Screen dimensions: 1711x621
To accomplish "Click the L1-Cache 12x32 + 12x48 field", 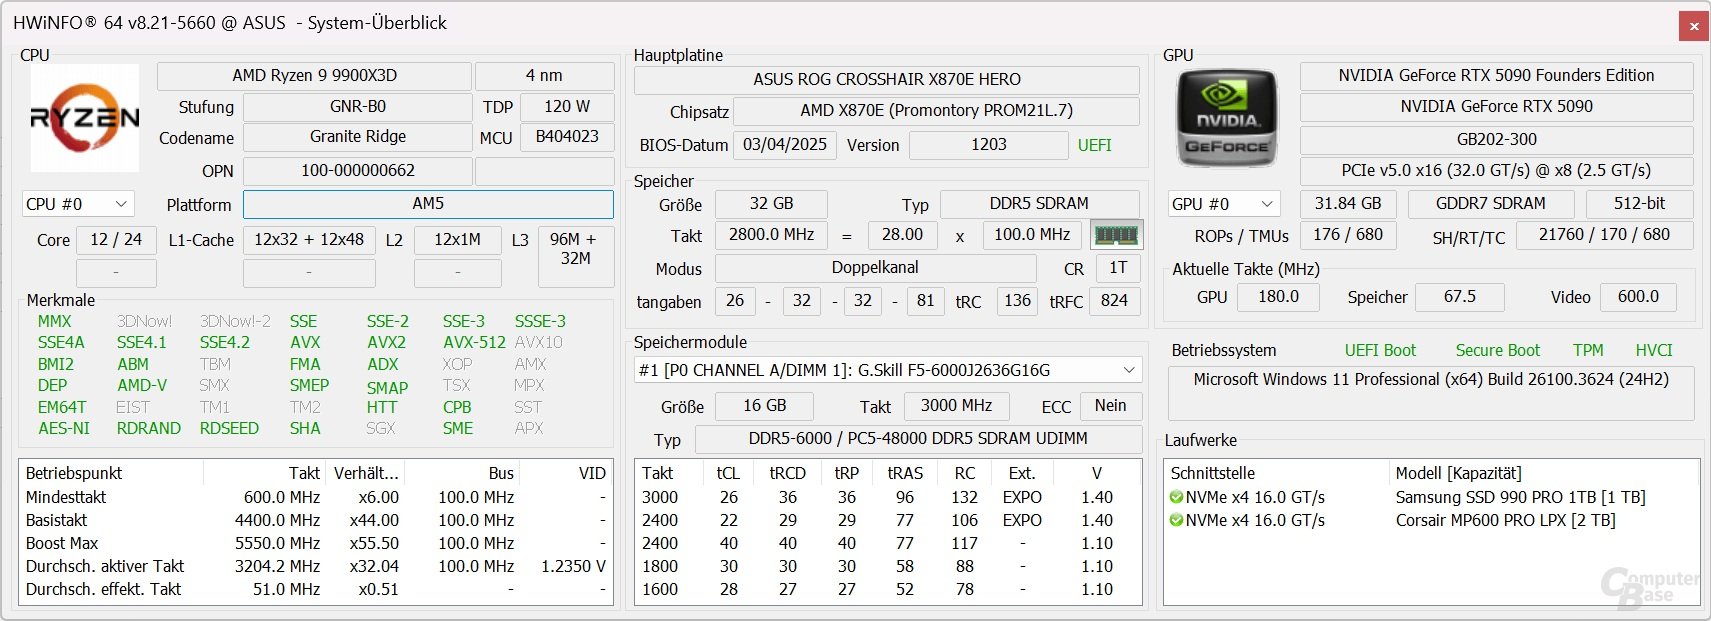I will coord(309,240).
